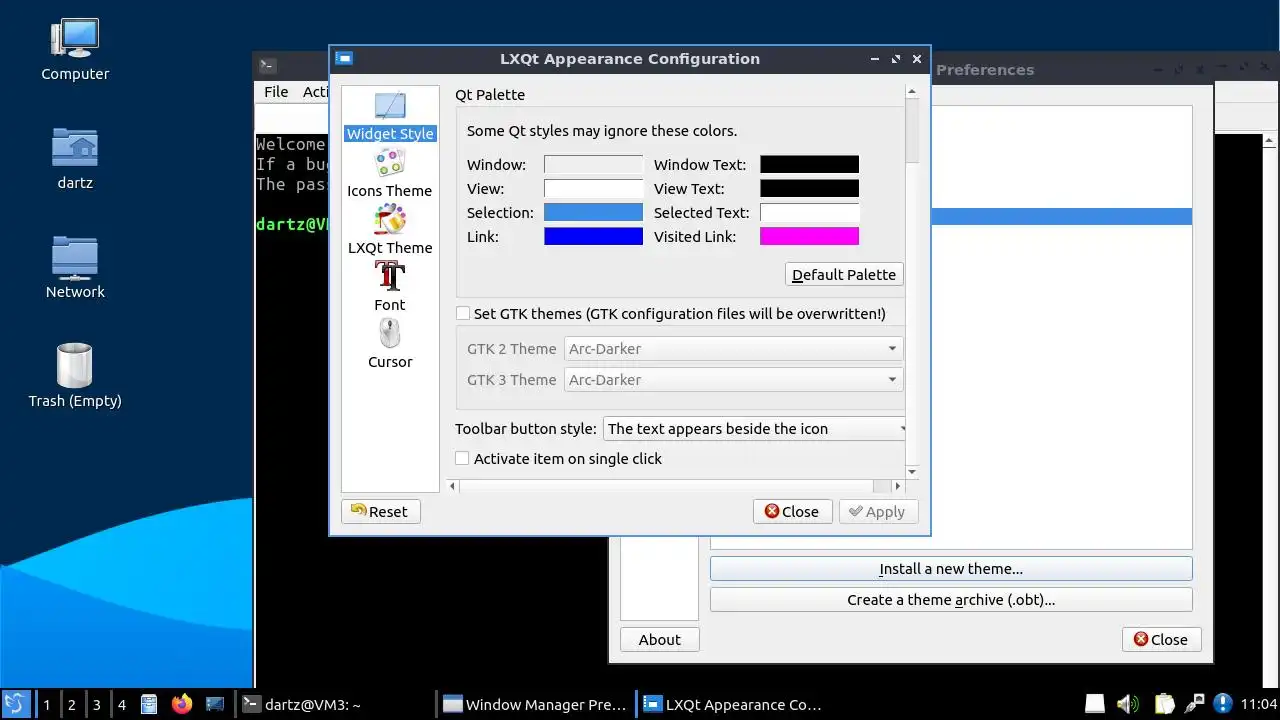Launch the file manager from the panel
This screenshot has height=720, width=1280.
(x=149, y=704)
